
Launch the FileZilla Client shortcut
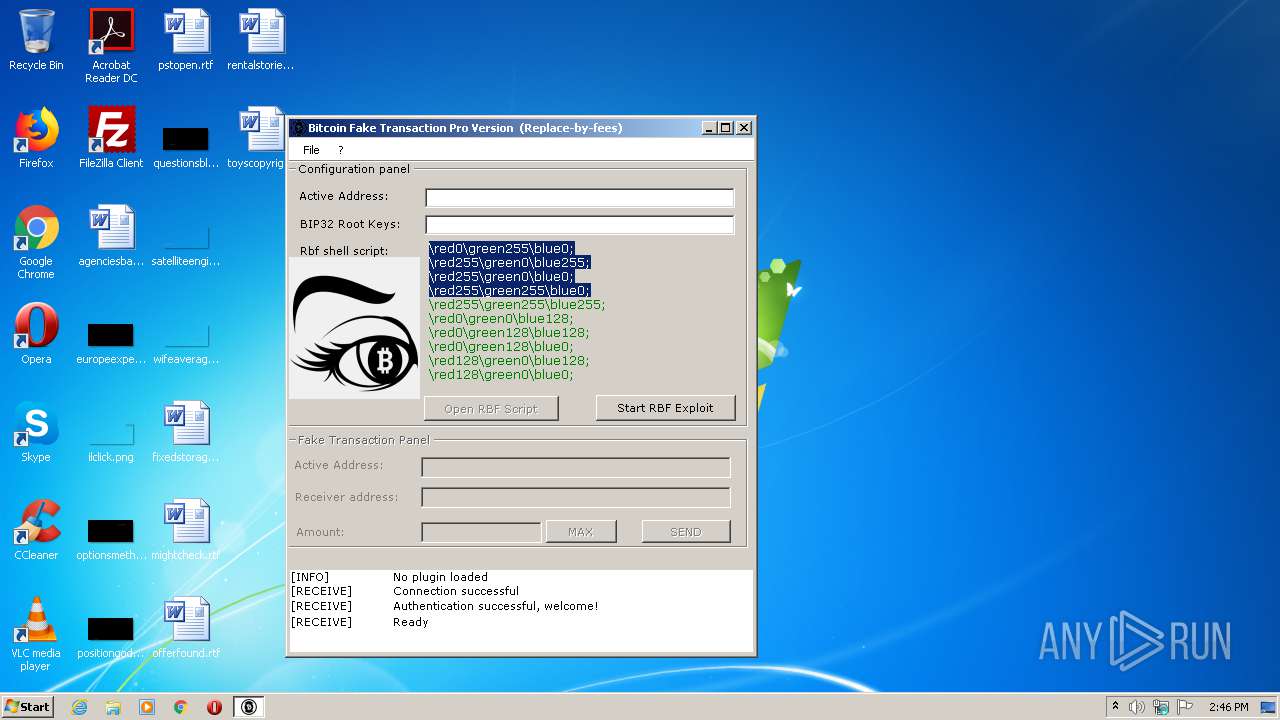(111, 138)
